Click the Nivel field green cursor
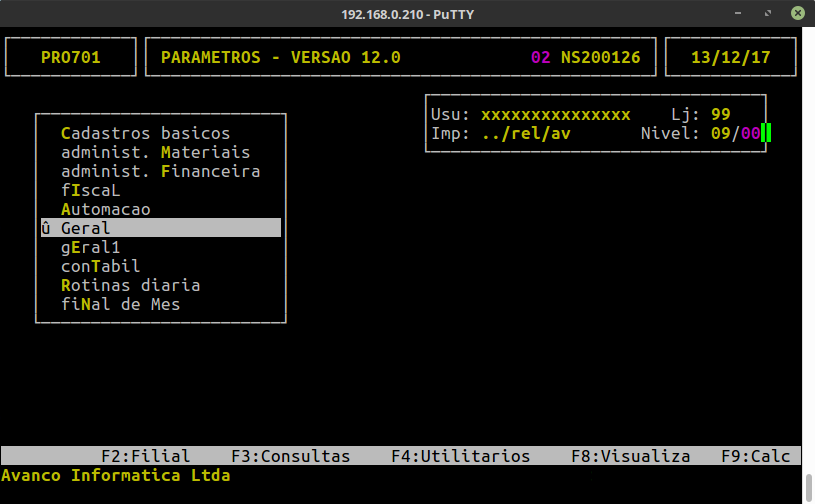The width and height of the screenshot is (815, 504). point(766,133)
